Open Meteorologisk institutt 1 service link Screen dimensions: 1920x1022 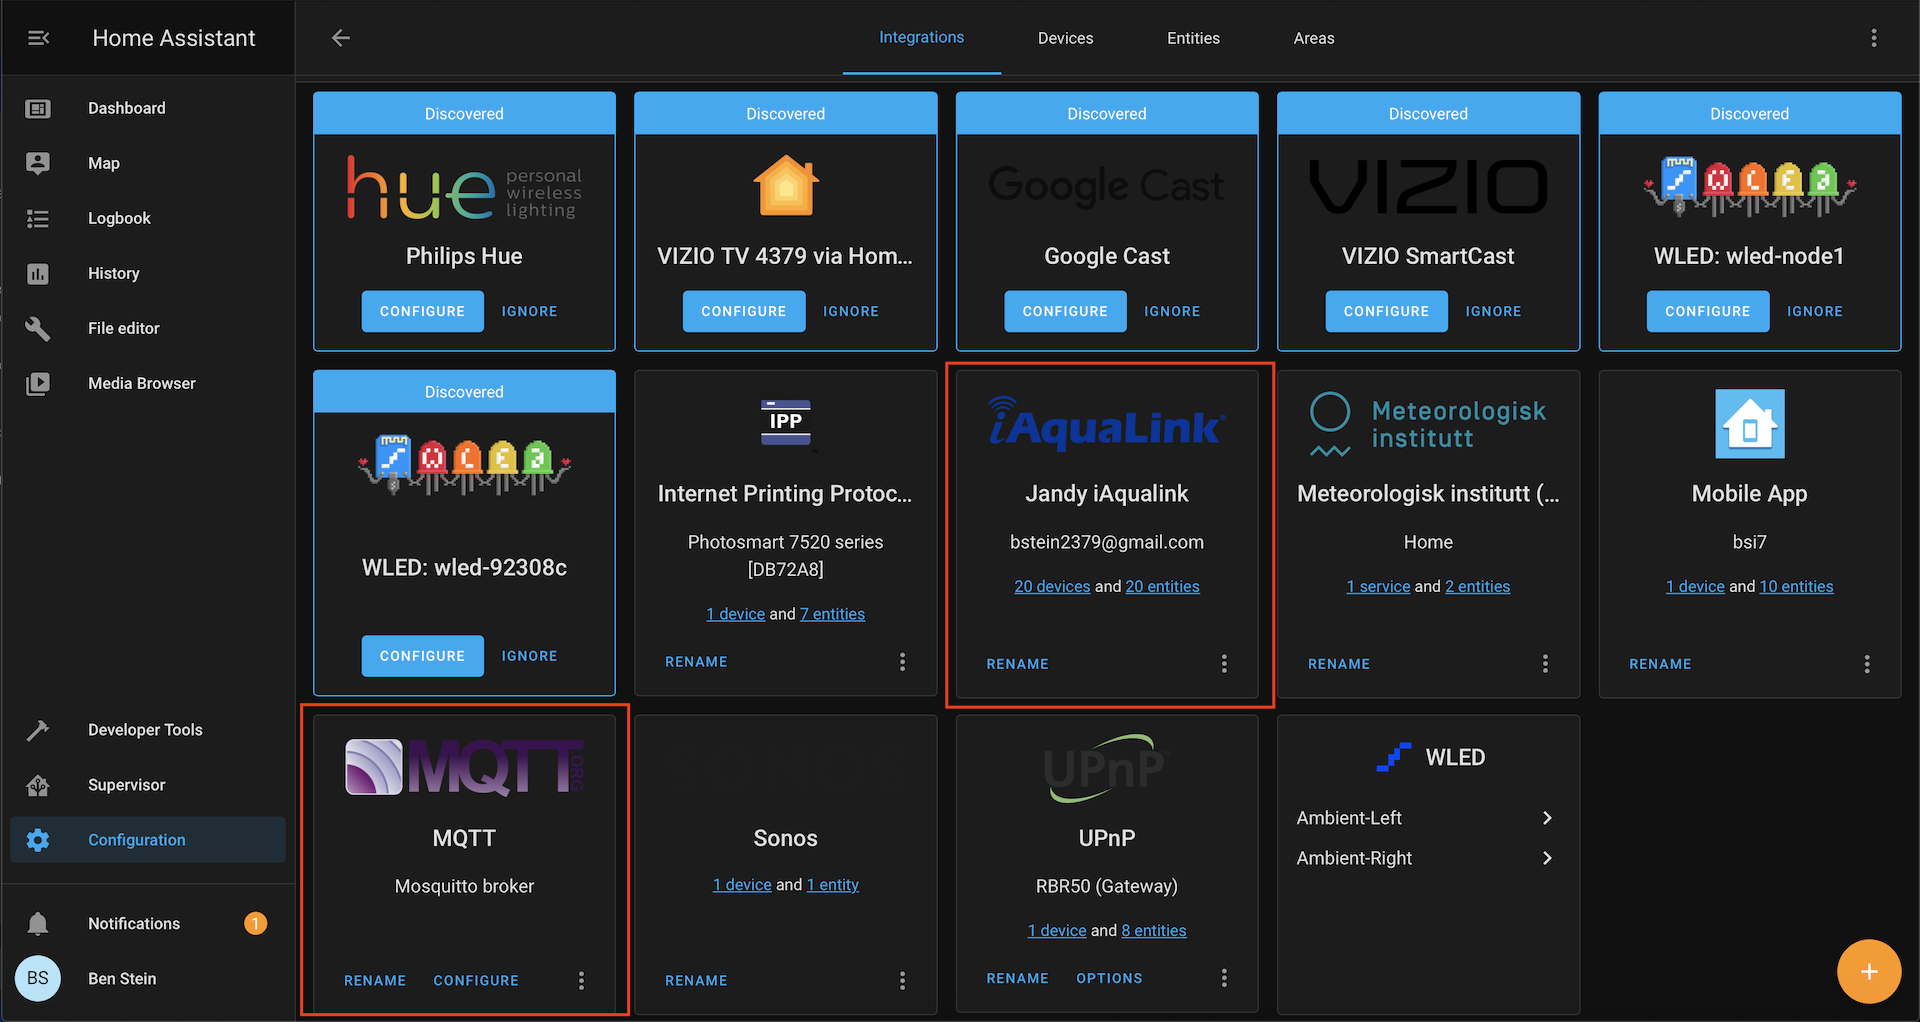tap(1378, 587)
